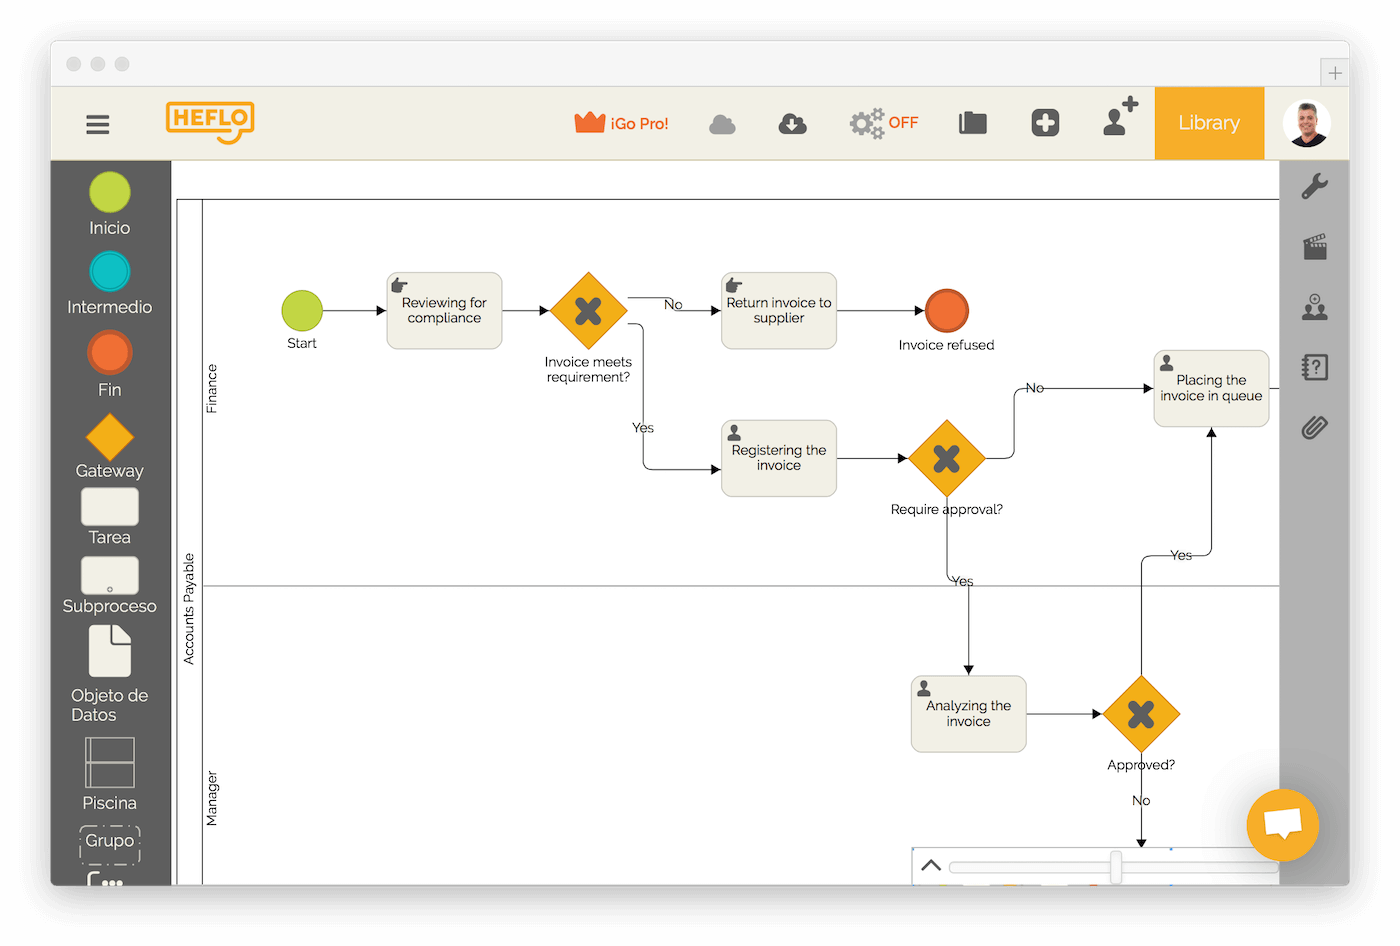Open the wrench properties panel
Image resolution: width=1400 pixels, height=946 pixels.
(1315, 186)
